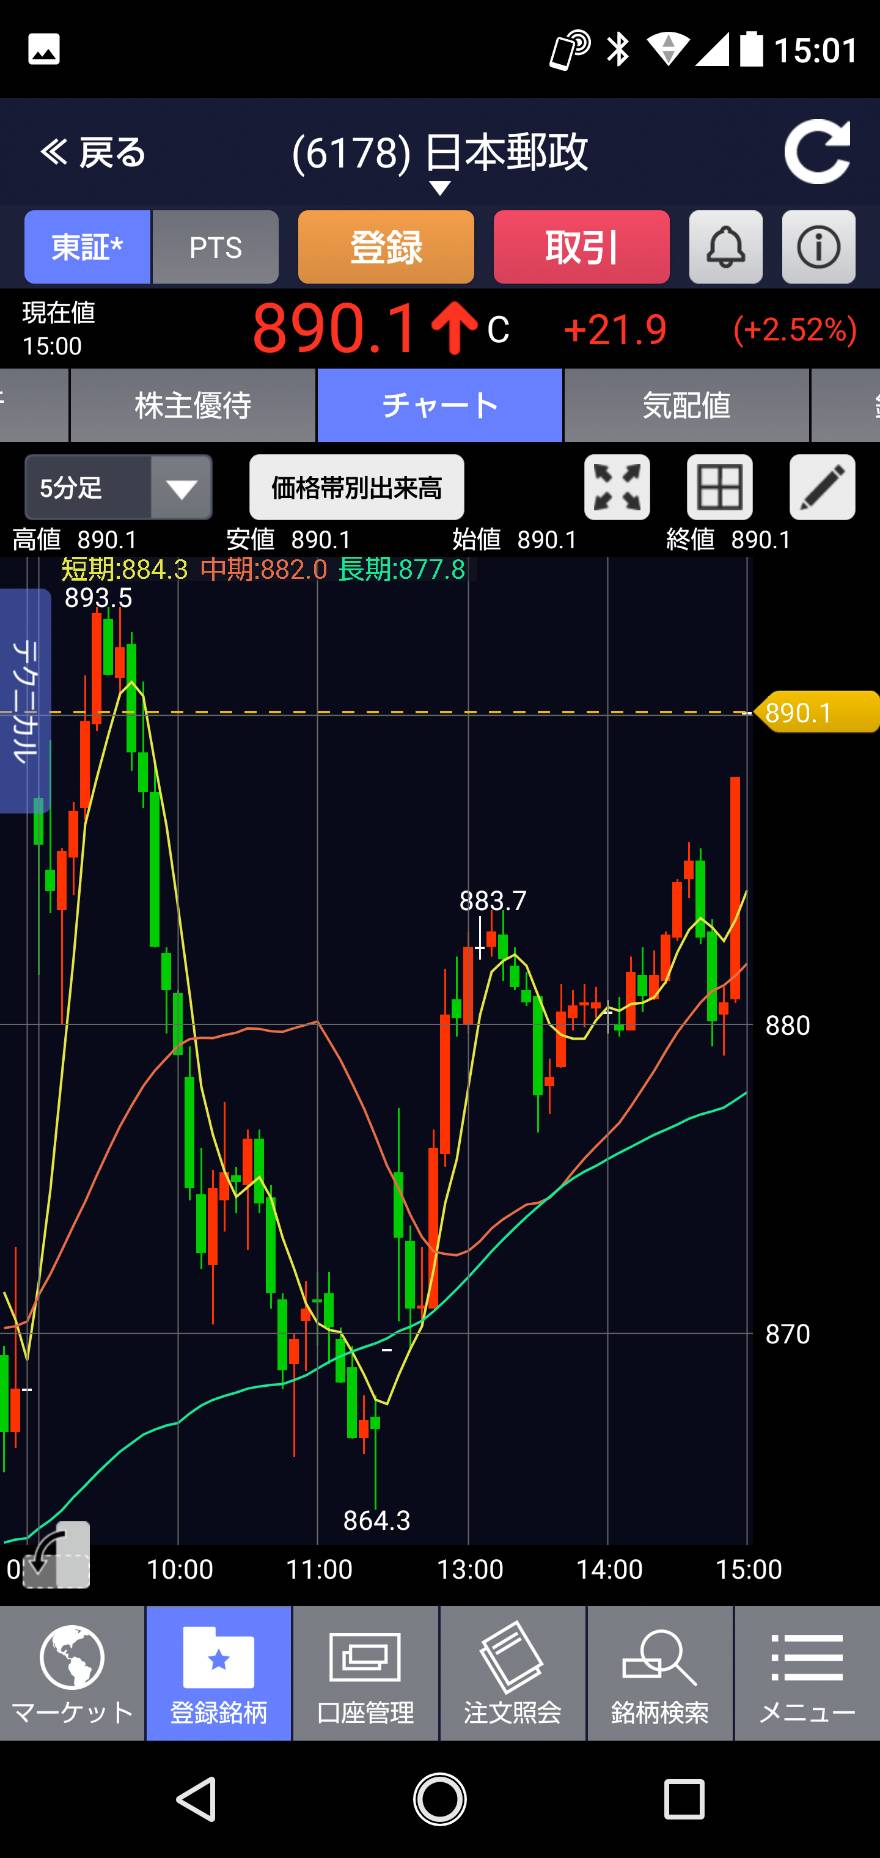Tap the chart scroll-back arrow icon
Screen dimensions: 880x1858
(56, 1555)
